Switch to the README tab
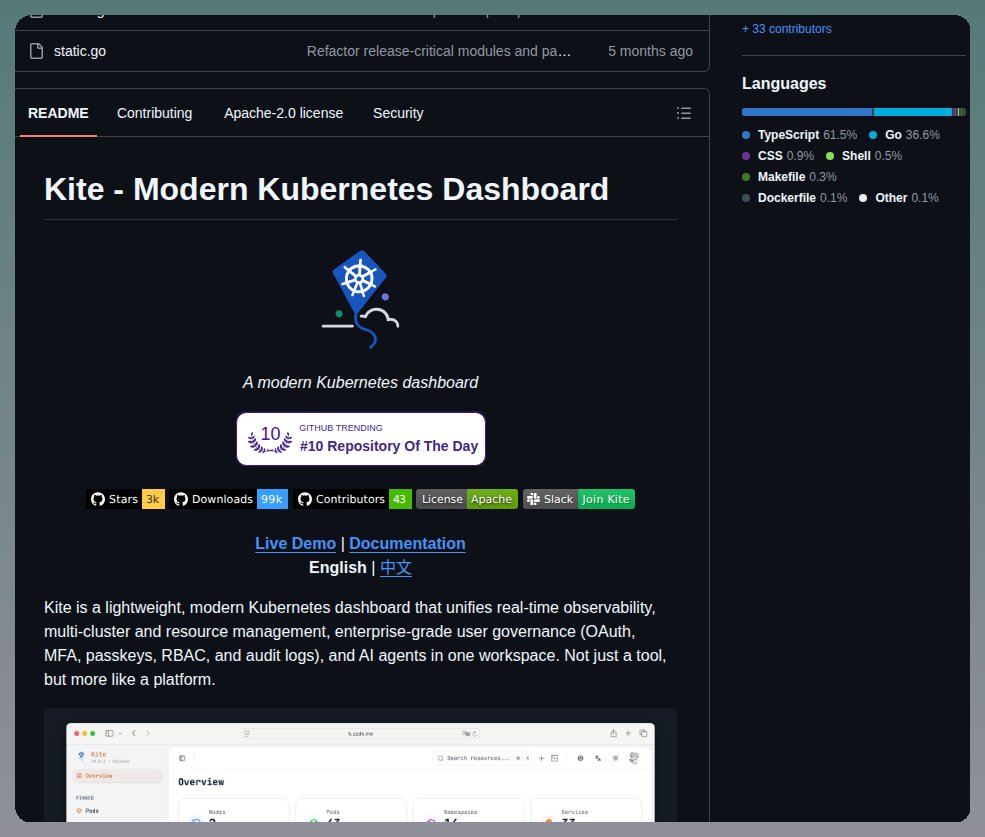 coord(58,113)
